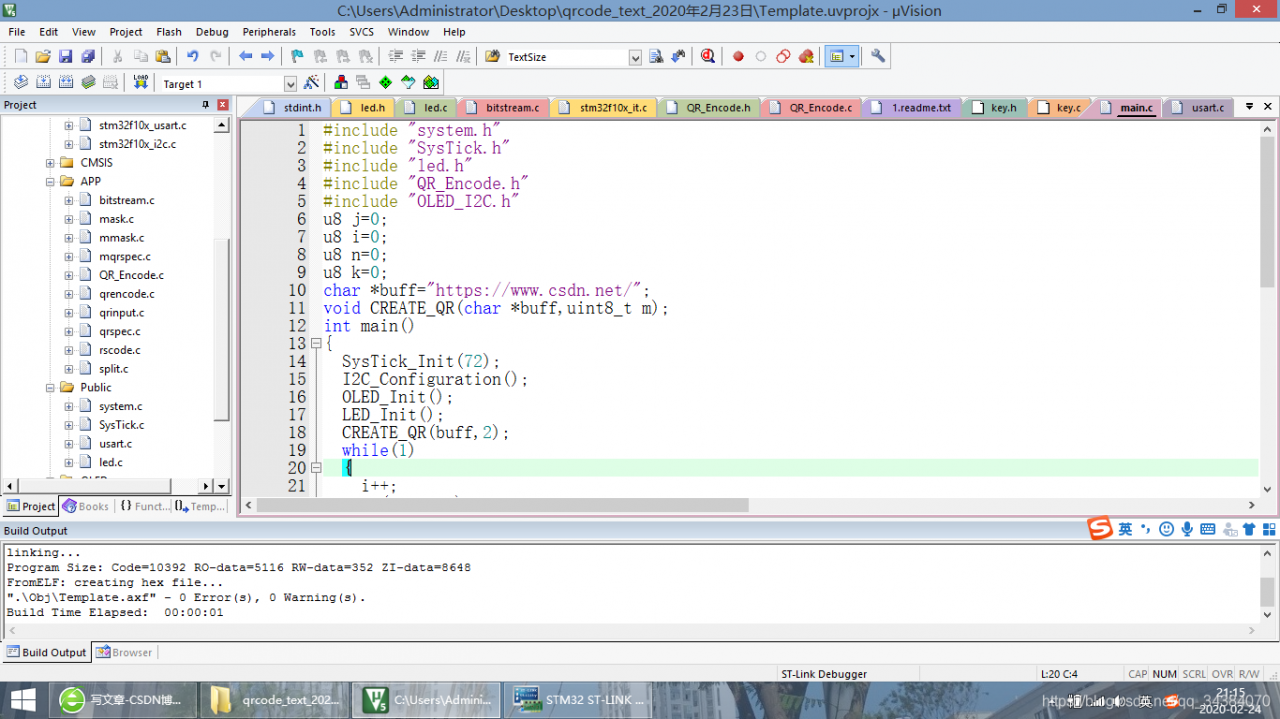The height and width of the screenshot is (719, 1280).
Task: Indent the selected lines with the indent icon
Action: pos(396,57)
